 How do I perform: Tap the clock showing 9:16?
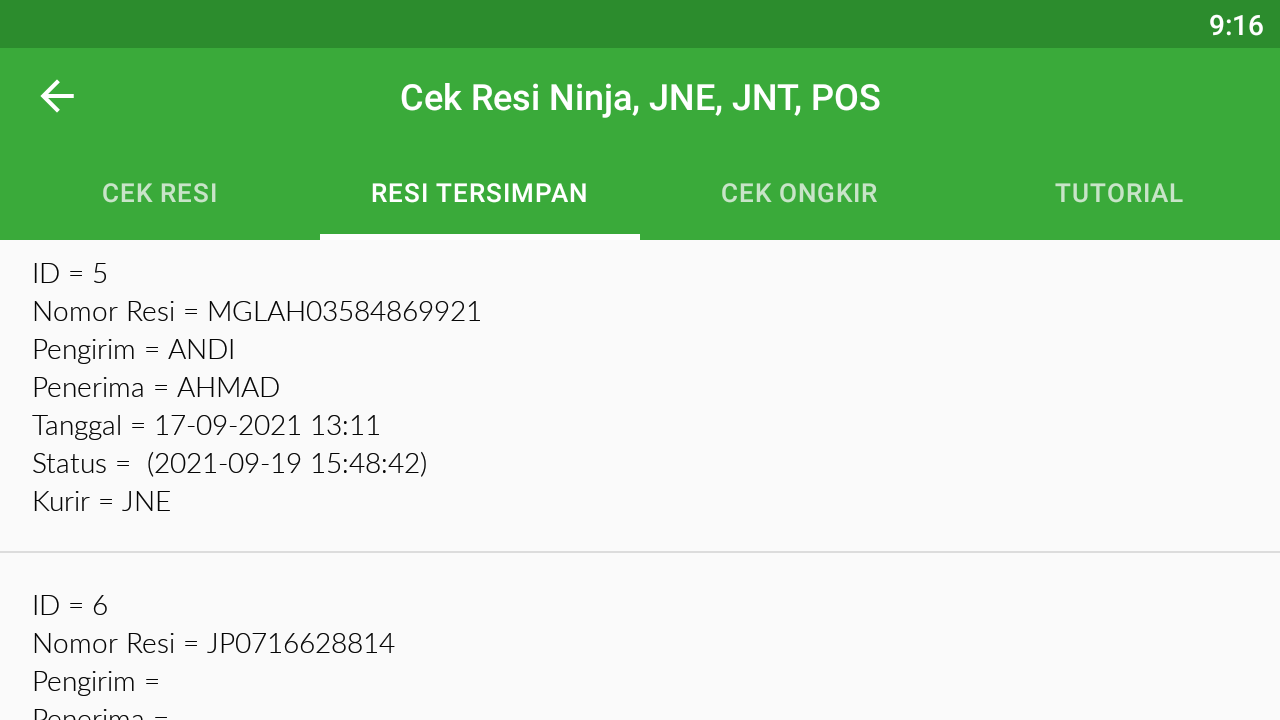point(1236,24)
